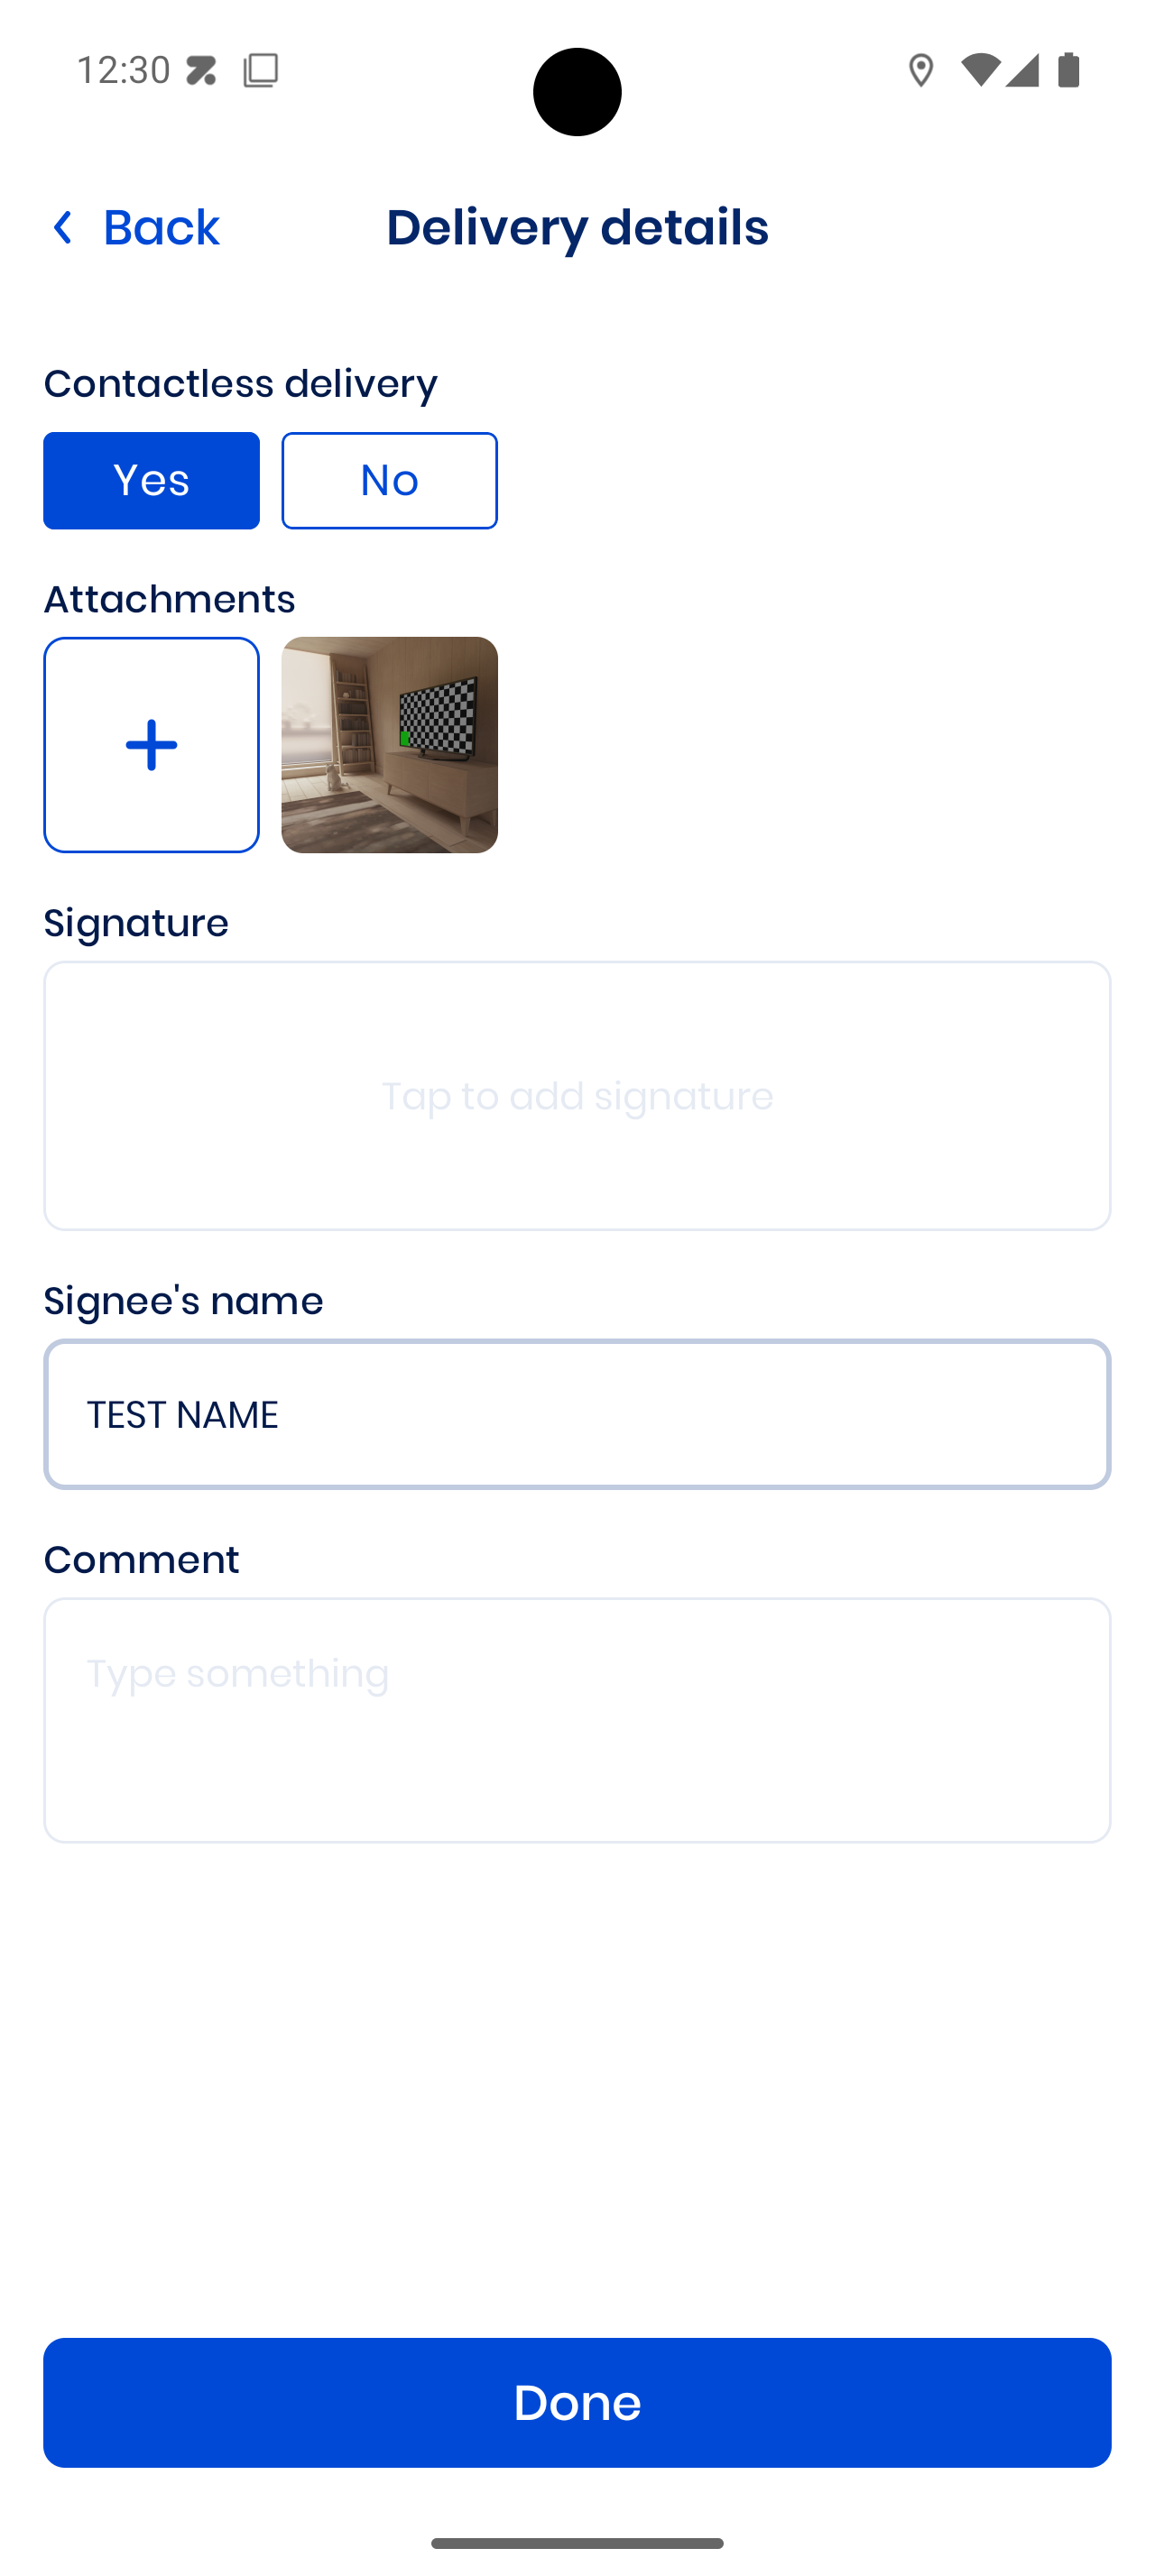Tap the plus icon to add attachment
Screen dimensions: 1155x2576
[151, 745]
